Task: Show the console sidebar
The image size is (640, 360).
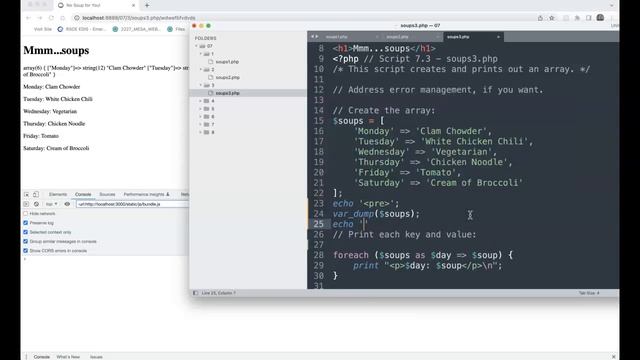Action: (27, 204)
